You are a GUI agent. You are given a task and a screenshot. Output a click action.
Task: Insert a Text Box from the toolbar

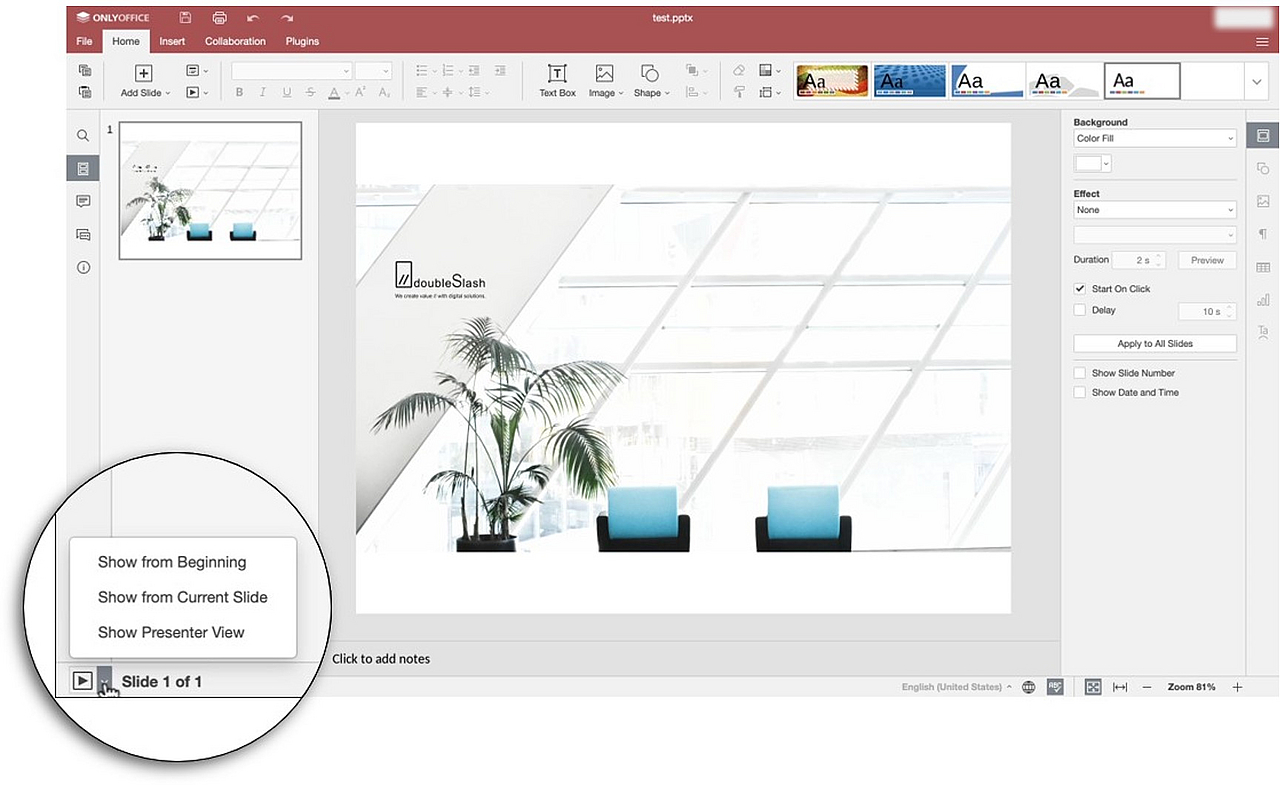[x=557, y=81]
